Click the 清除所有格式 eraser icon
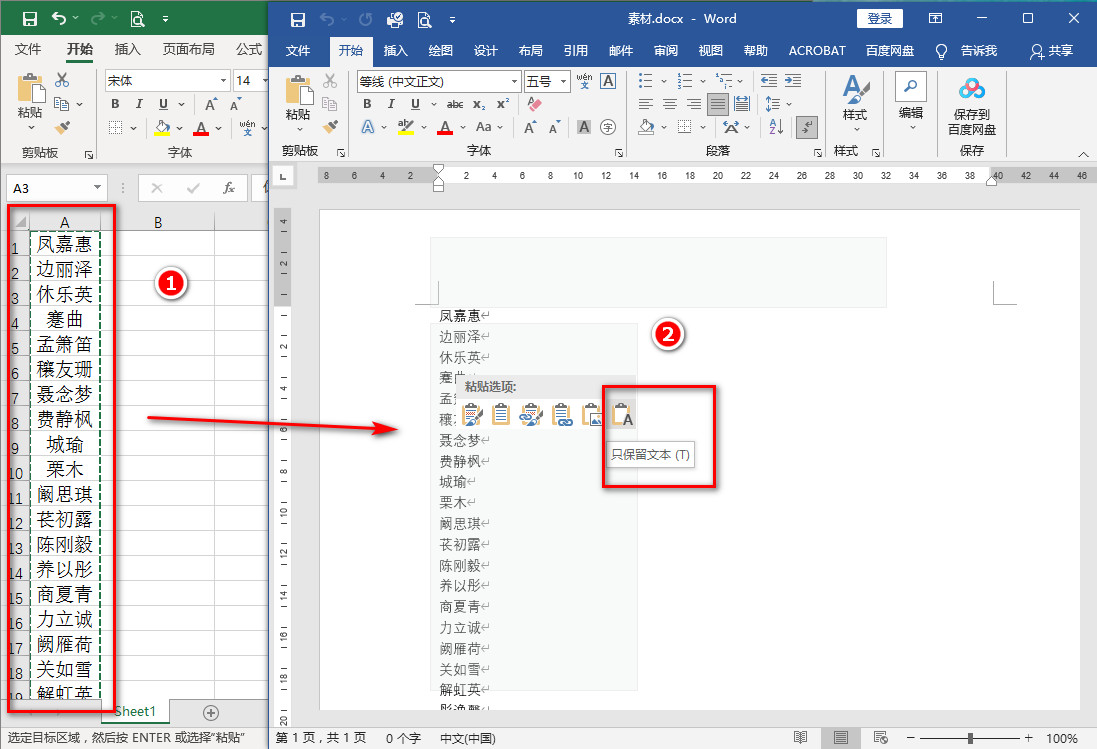The image size is (1097, 749). click(532, 103)
